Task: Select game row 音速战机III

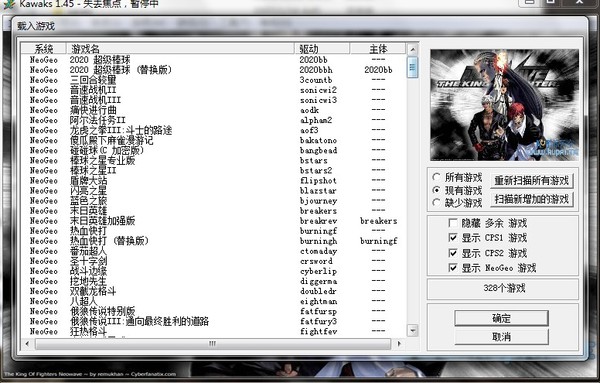Action: 213,100
